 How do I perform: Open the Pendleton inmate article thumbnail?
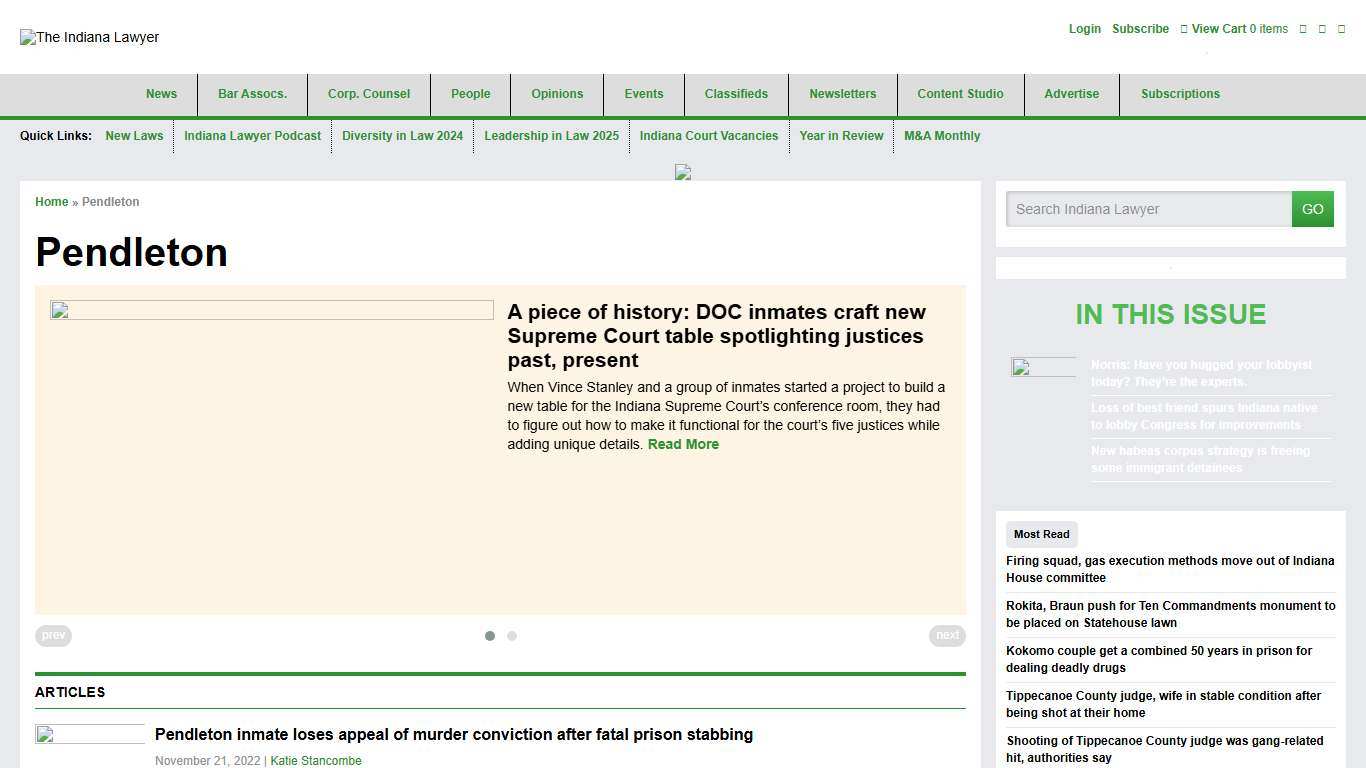pyautogui.click(x=90, y=735)
